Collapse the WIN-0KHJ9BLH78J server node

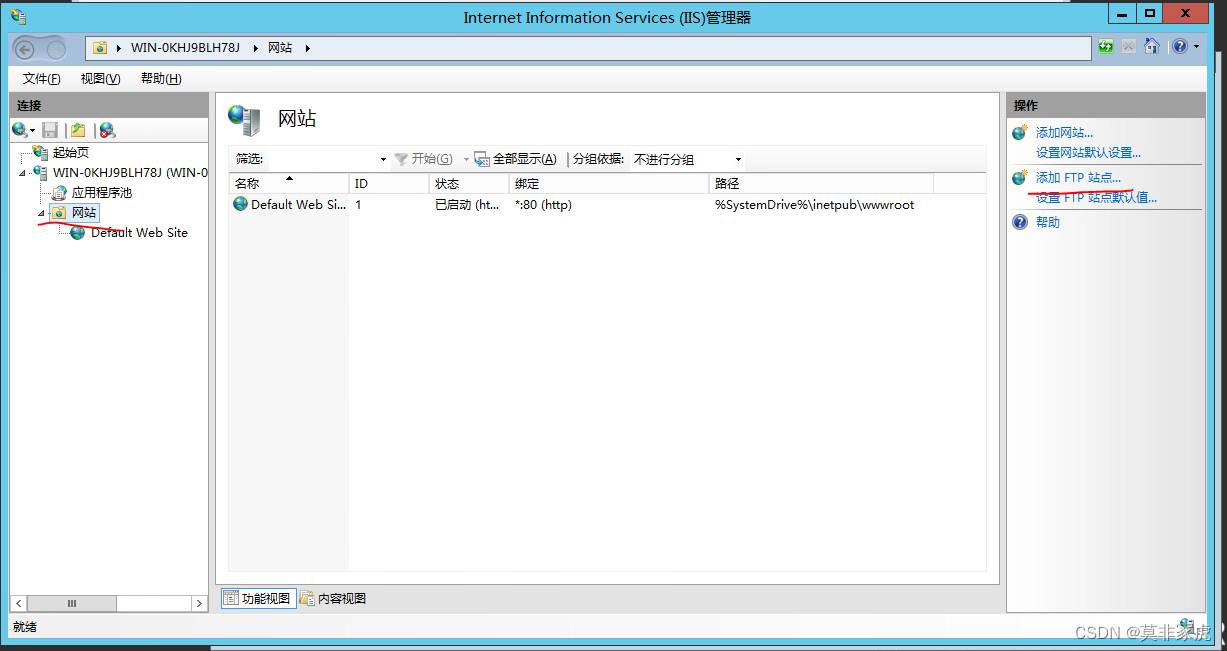tap(23, 172)
